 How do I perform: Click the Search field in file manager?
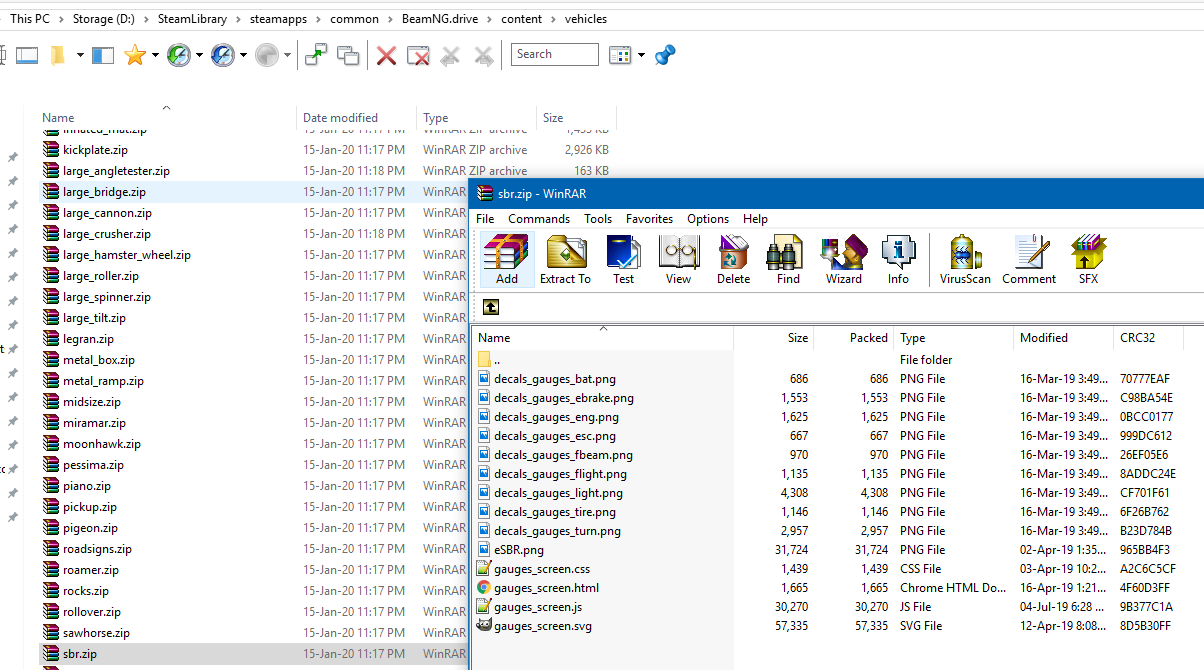coord(555,54)
